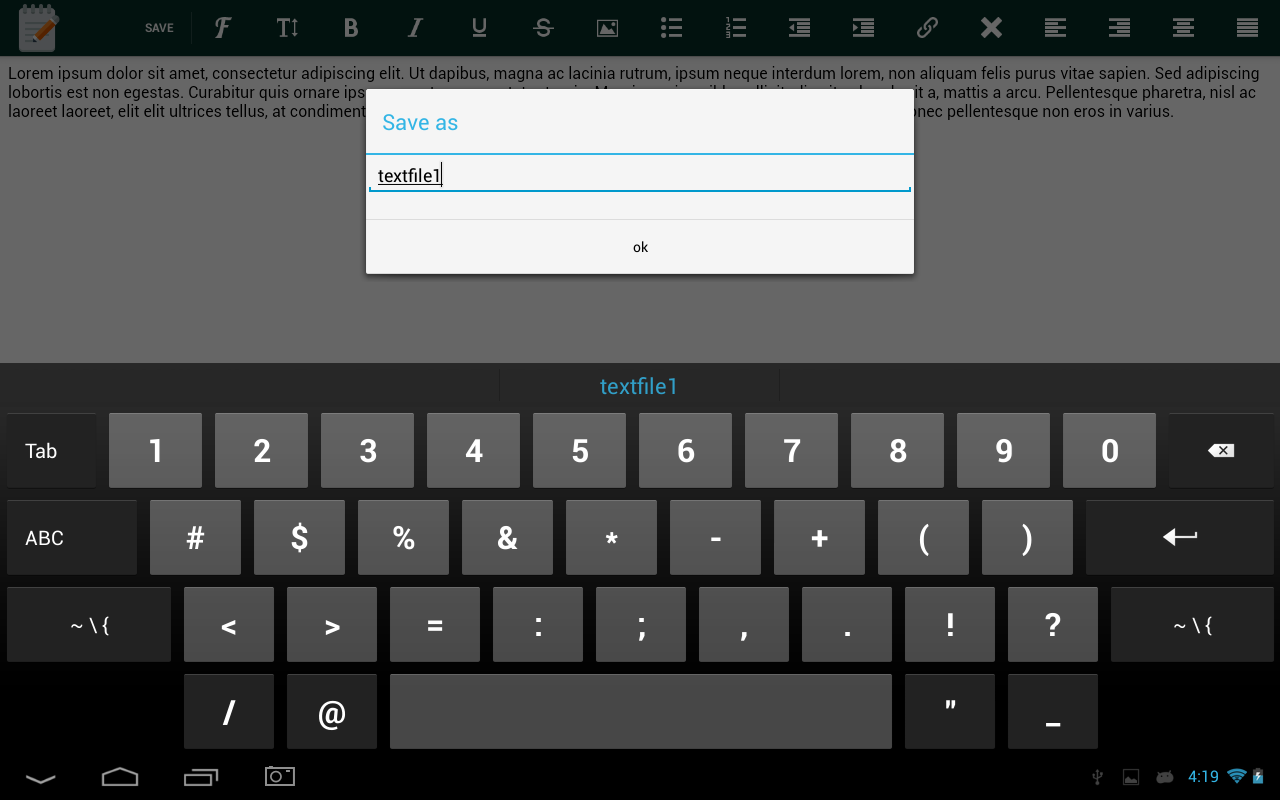Apply a numbered list
This screenshot has height=800, width=1280.
[x=735, y=28]
